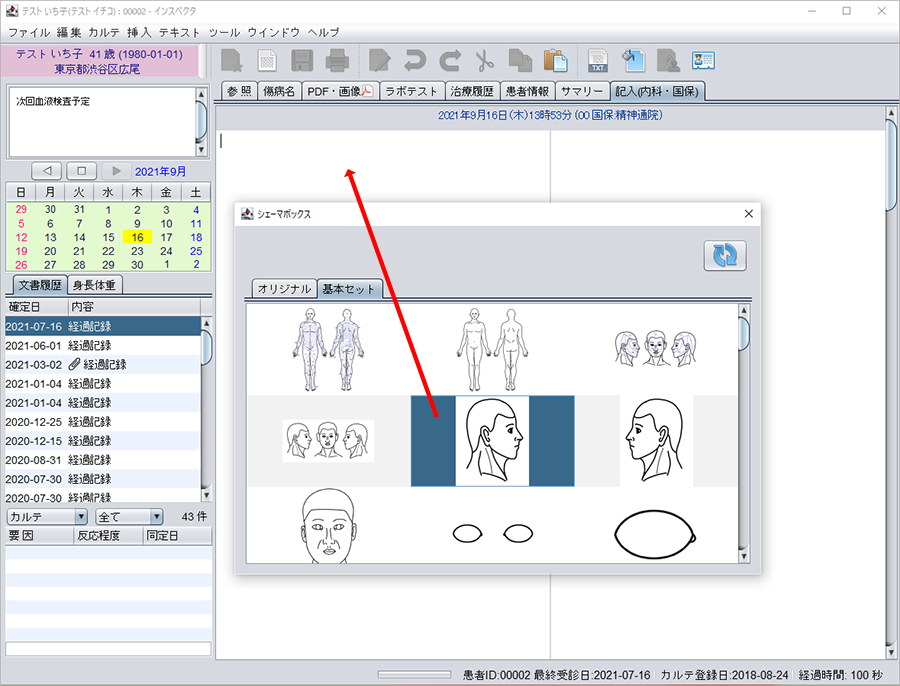This screenshot has height=686, width=900.
Task: Click the save floppy disk icon
Action: point(302,61)
